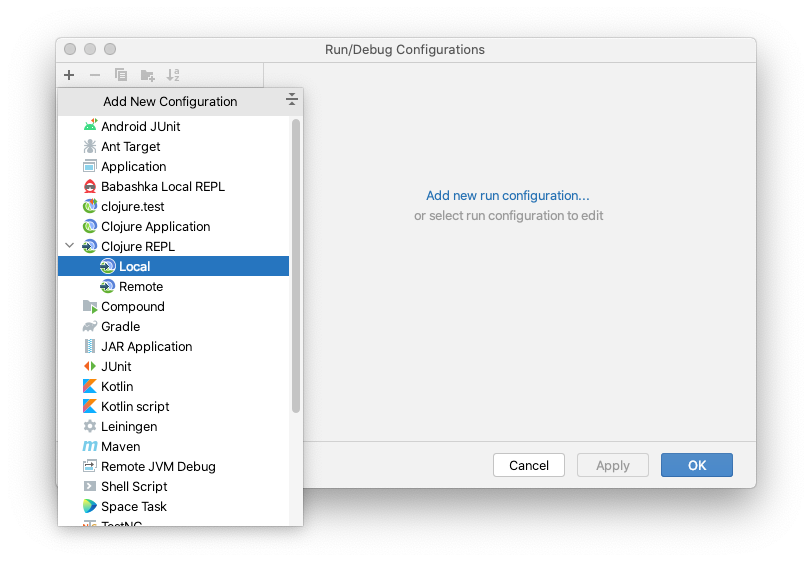
Task: Select the Space Task label
Action: [x=134, y=507]
